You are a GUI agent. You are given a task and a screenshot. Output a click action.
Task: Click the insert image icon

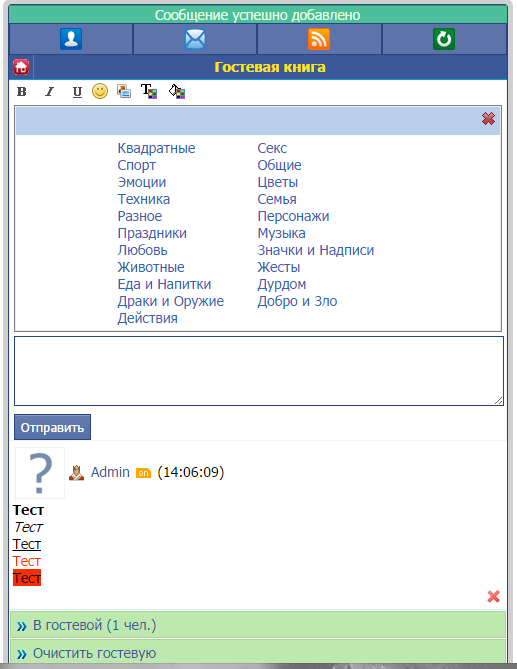pyautogui.click(x=124, y=91)
